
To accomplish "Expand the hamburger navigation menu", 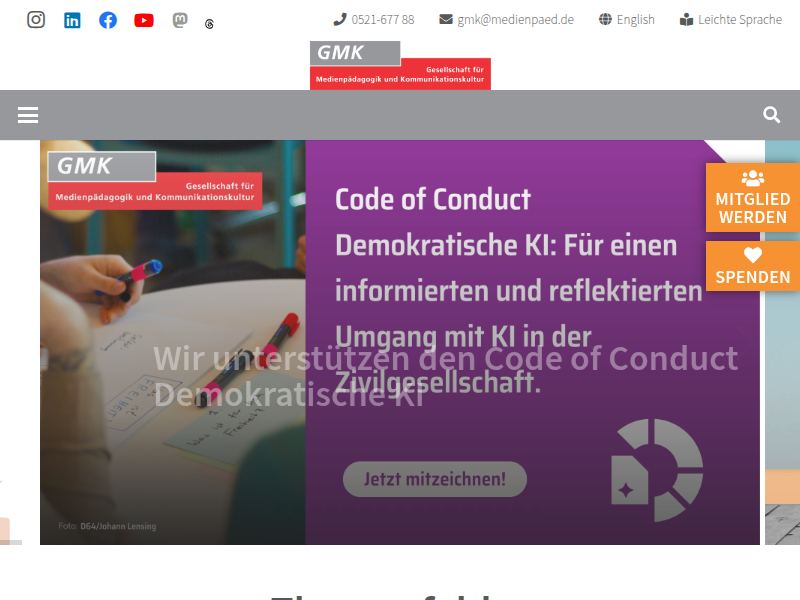I will [x=28, y=115].
